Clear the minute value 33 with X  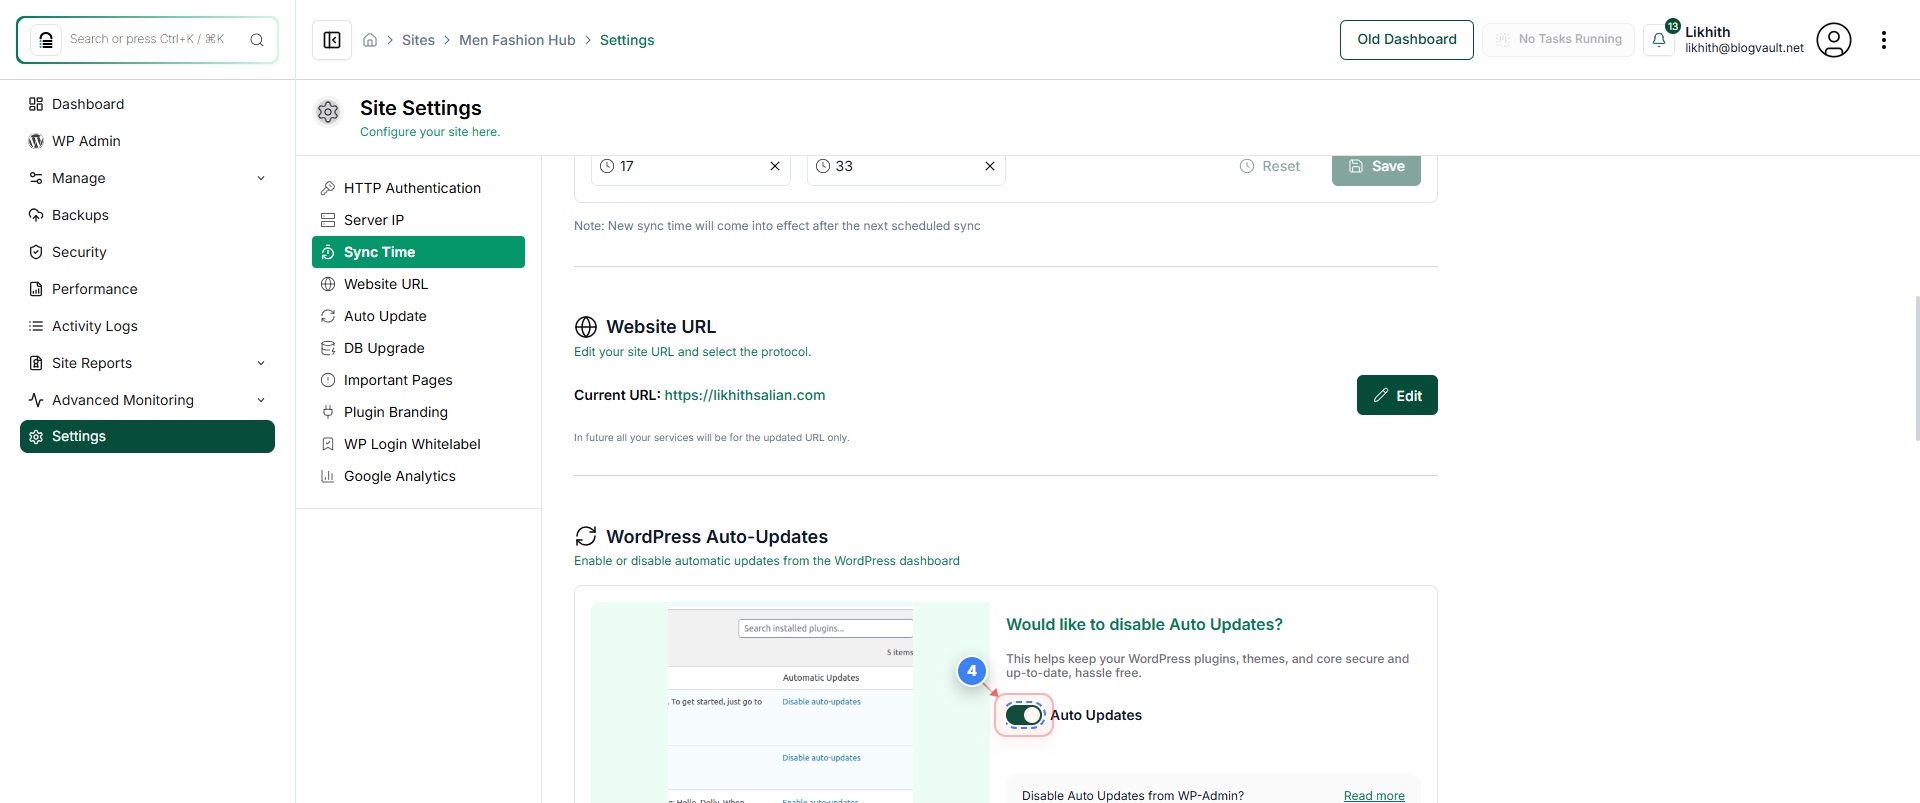tap(990, 166)
